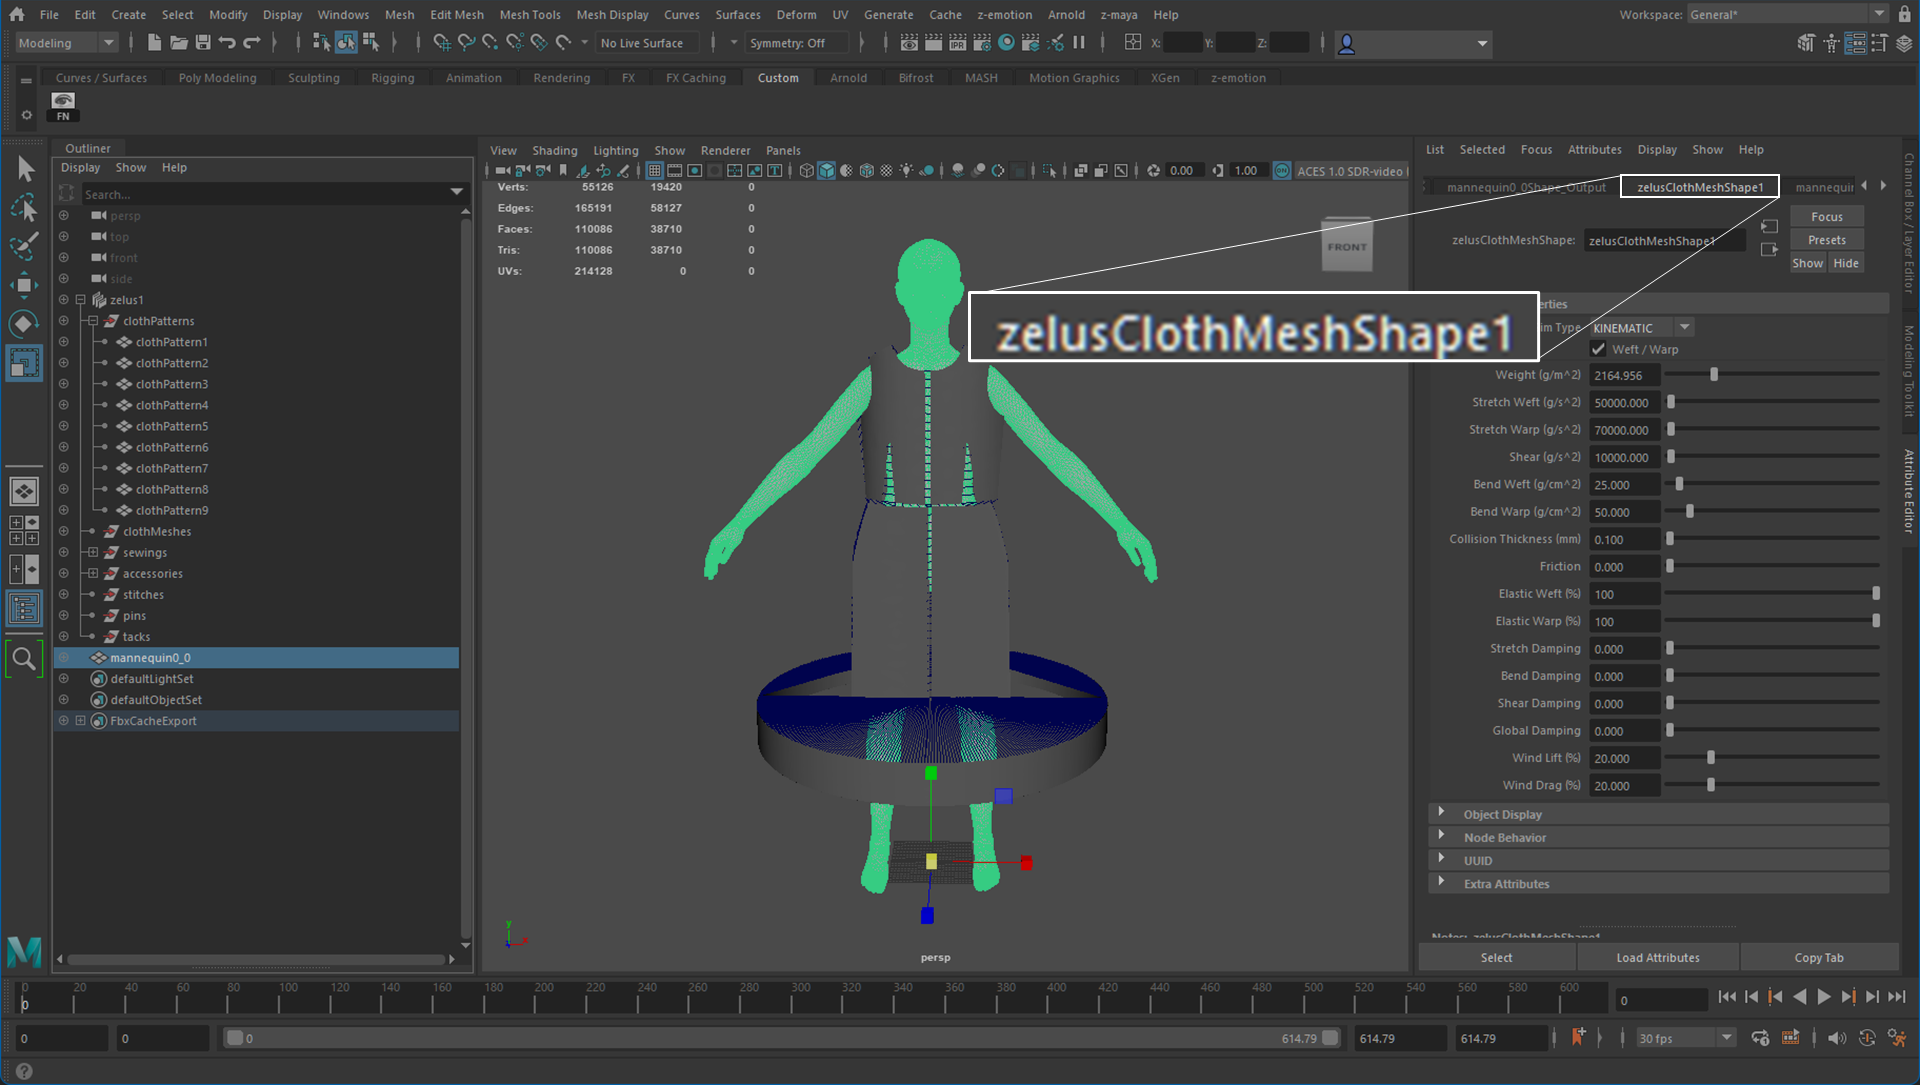Toggle visibility dot for mannequin0_0
The width and height of the screenshot is (1920, 1085).
point(64,657)
